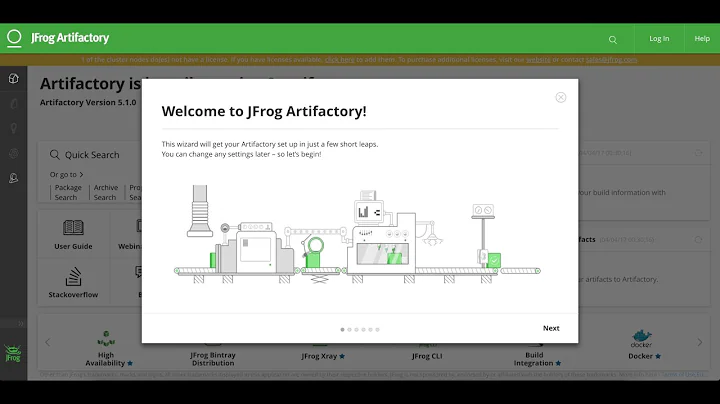Select the first wizard step dot

pos(342,330)
